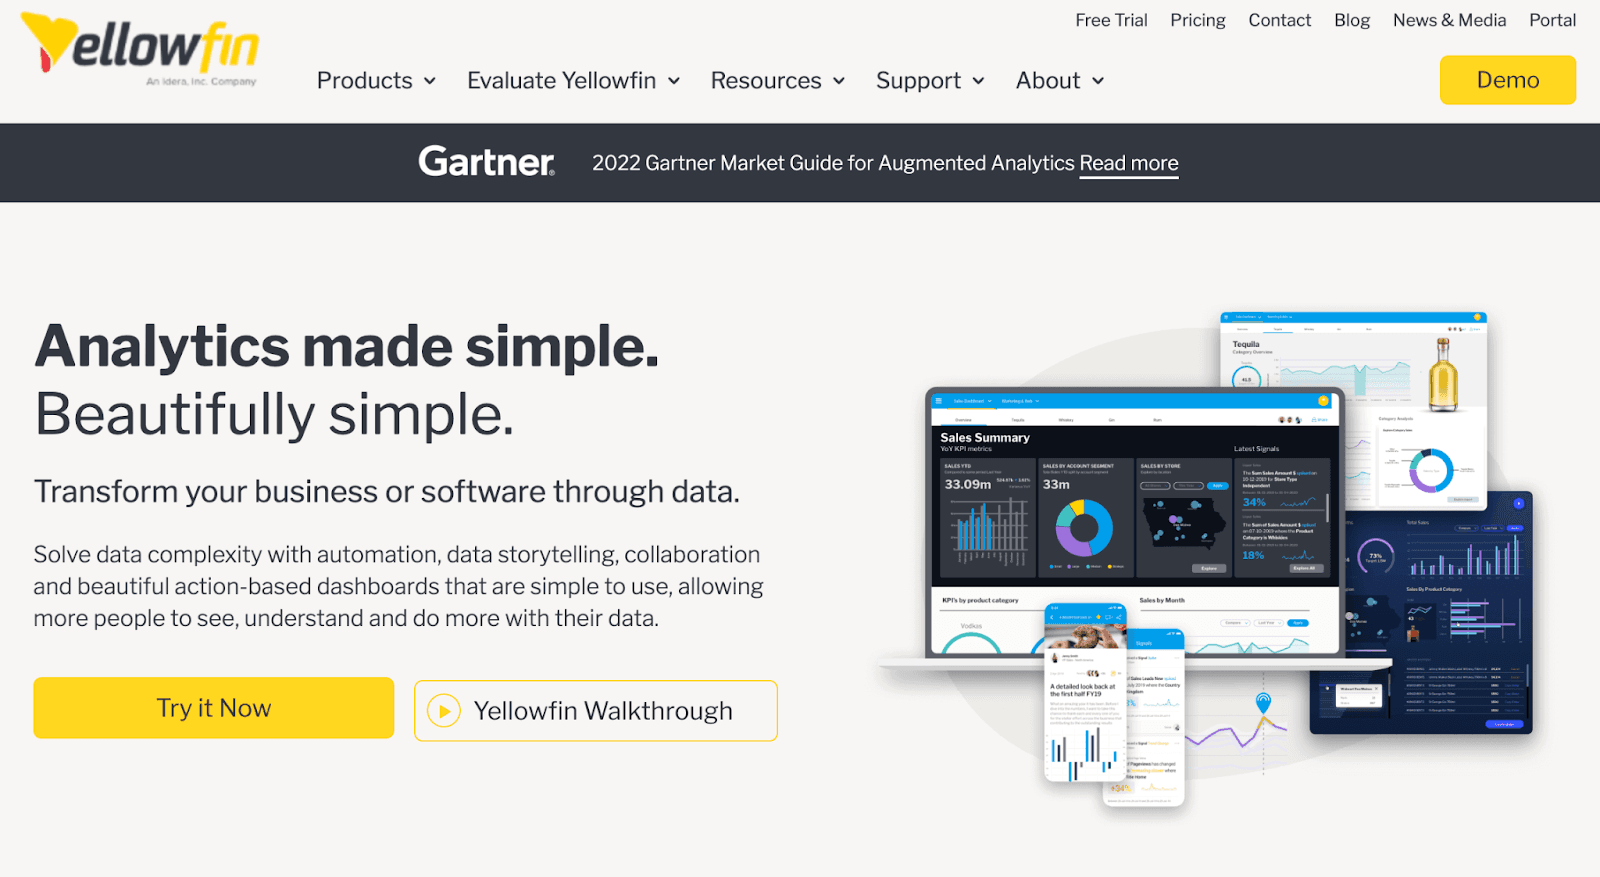The height and width of the screenshot is (877, 1600).
Task: Click the Yellowfin logo
Action: (140, 47)
